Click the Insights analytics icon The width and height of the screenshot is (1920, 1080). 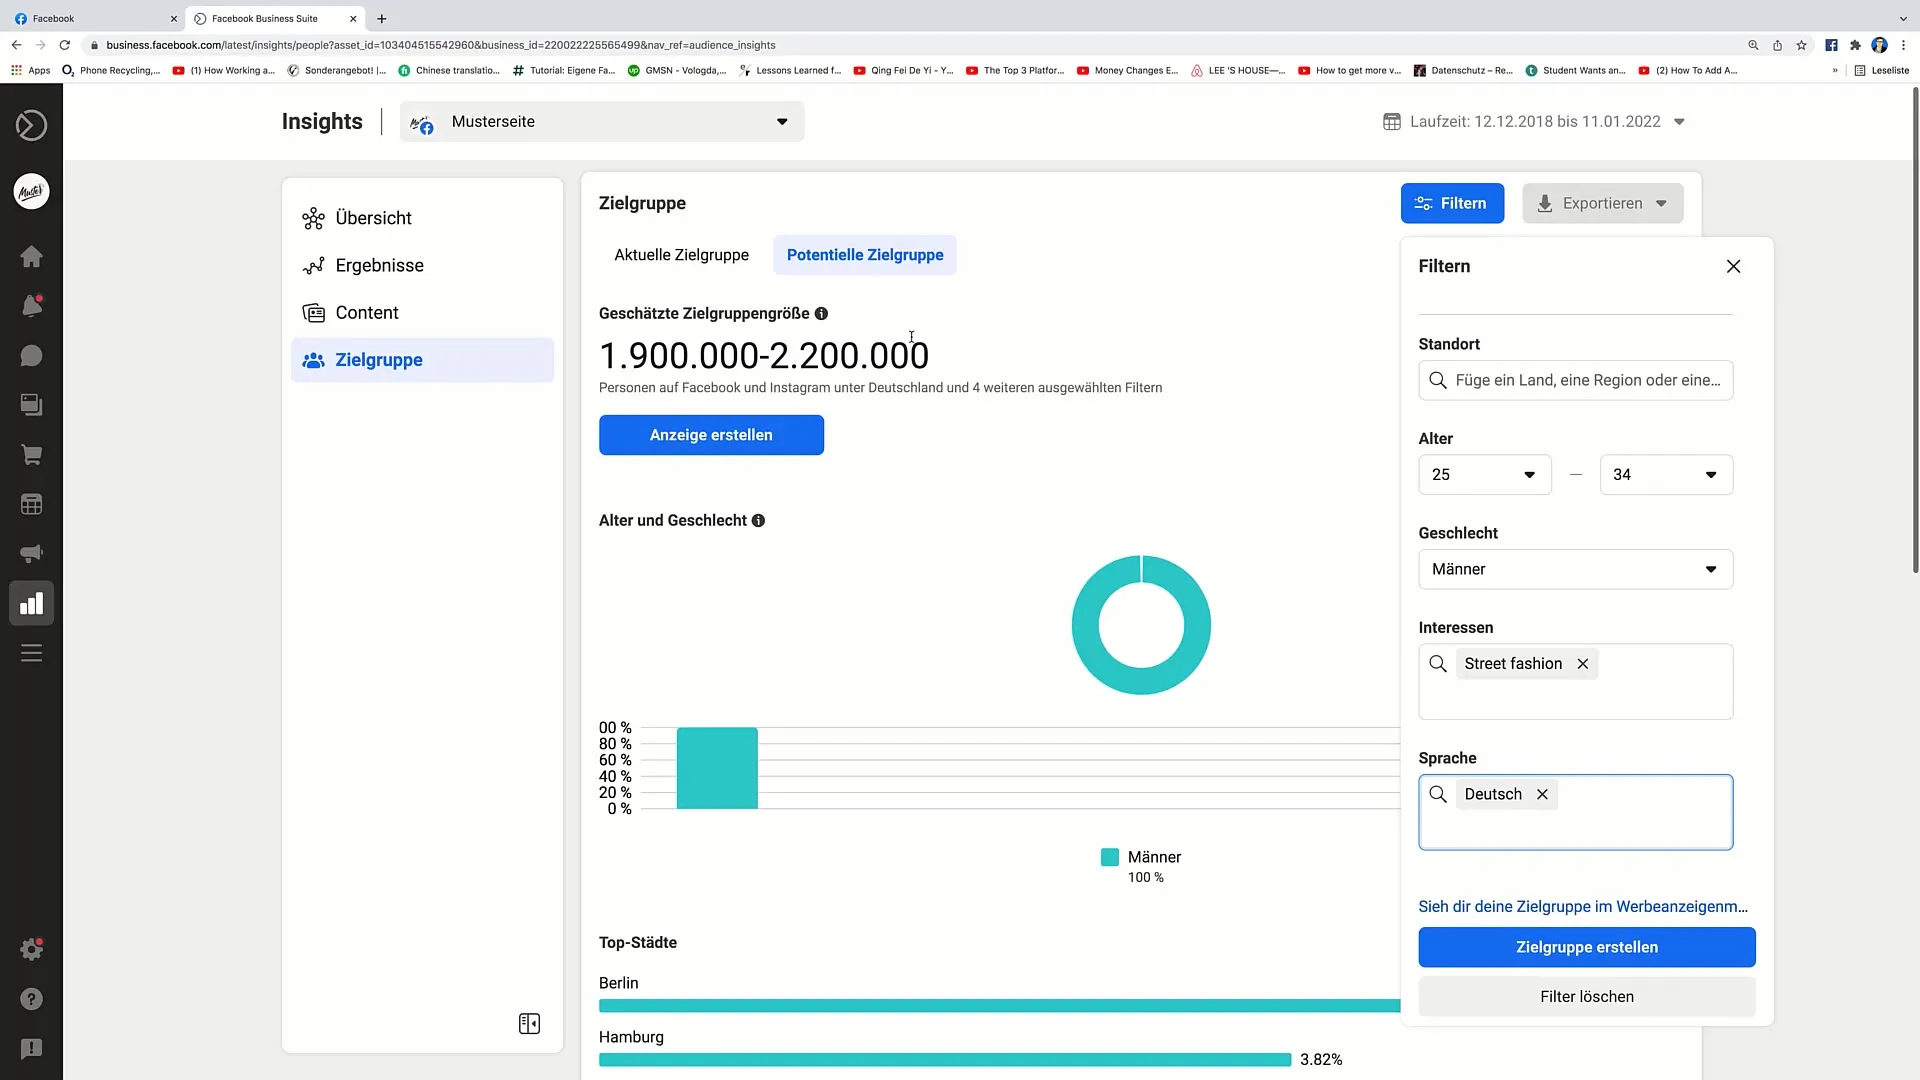pyautogui.click(x=32, y=603)
